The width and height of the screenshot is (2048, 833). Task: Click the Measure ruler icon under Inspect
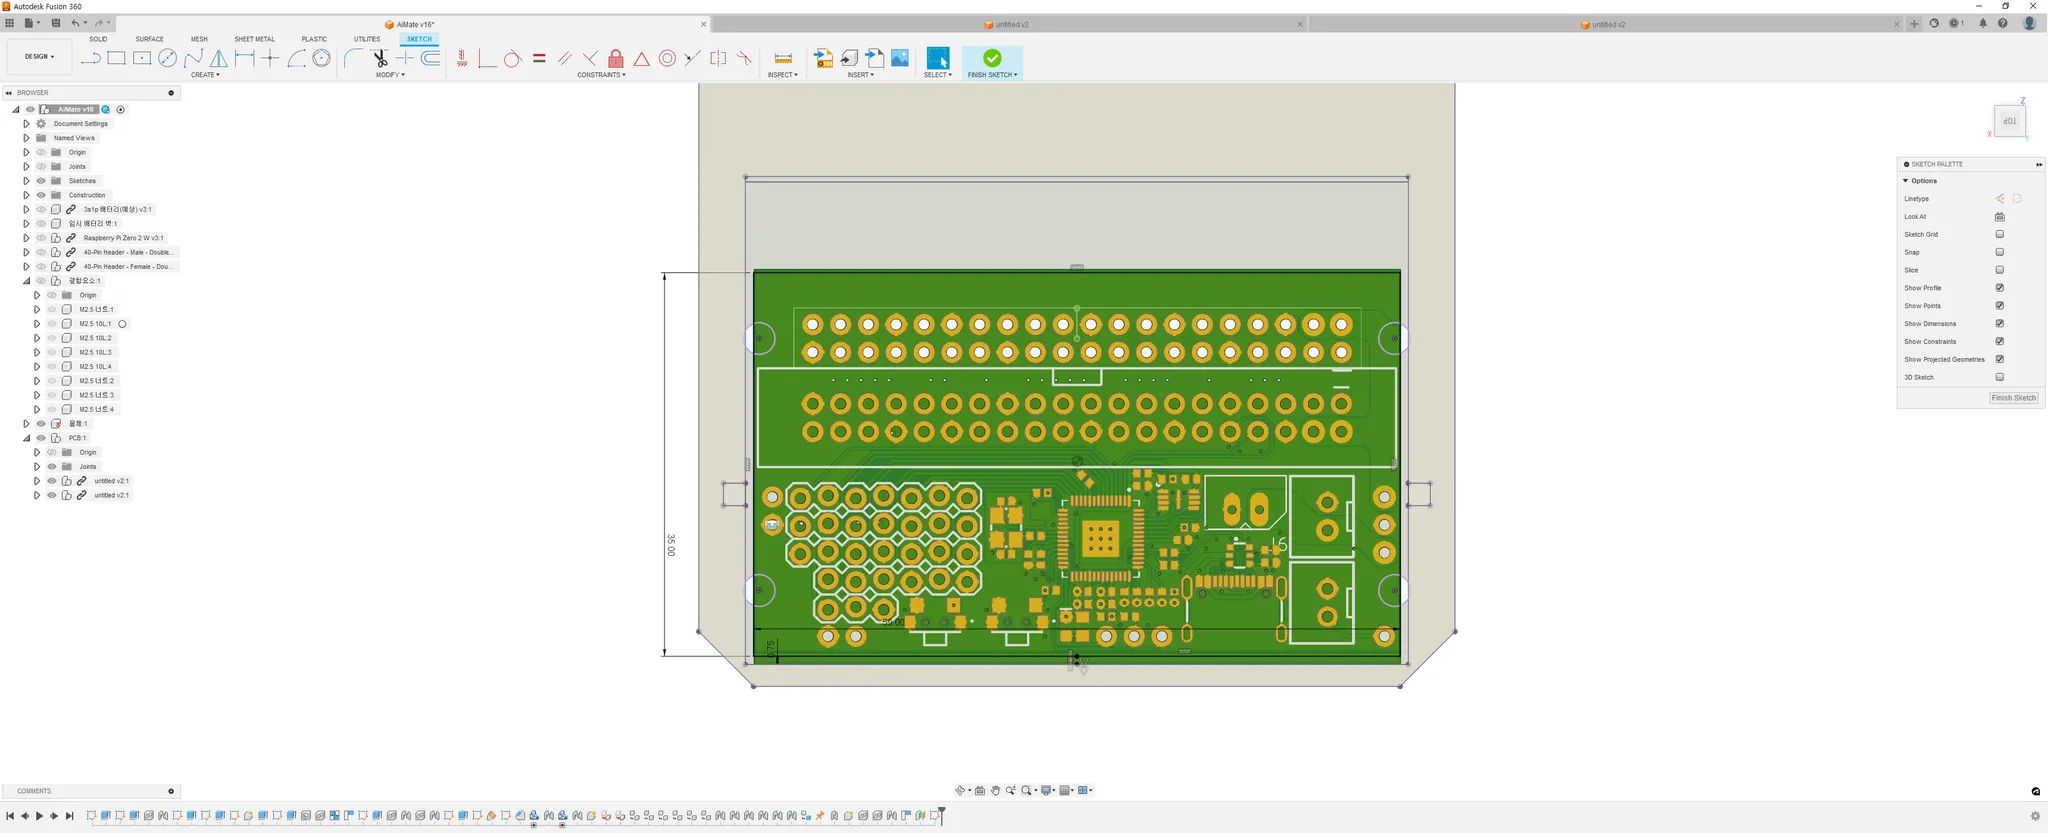pyautogui.click(x=783, y=59)
